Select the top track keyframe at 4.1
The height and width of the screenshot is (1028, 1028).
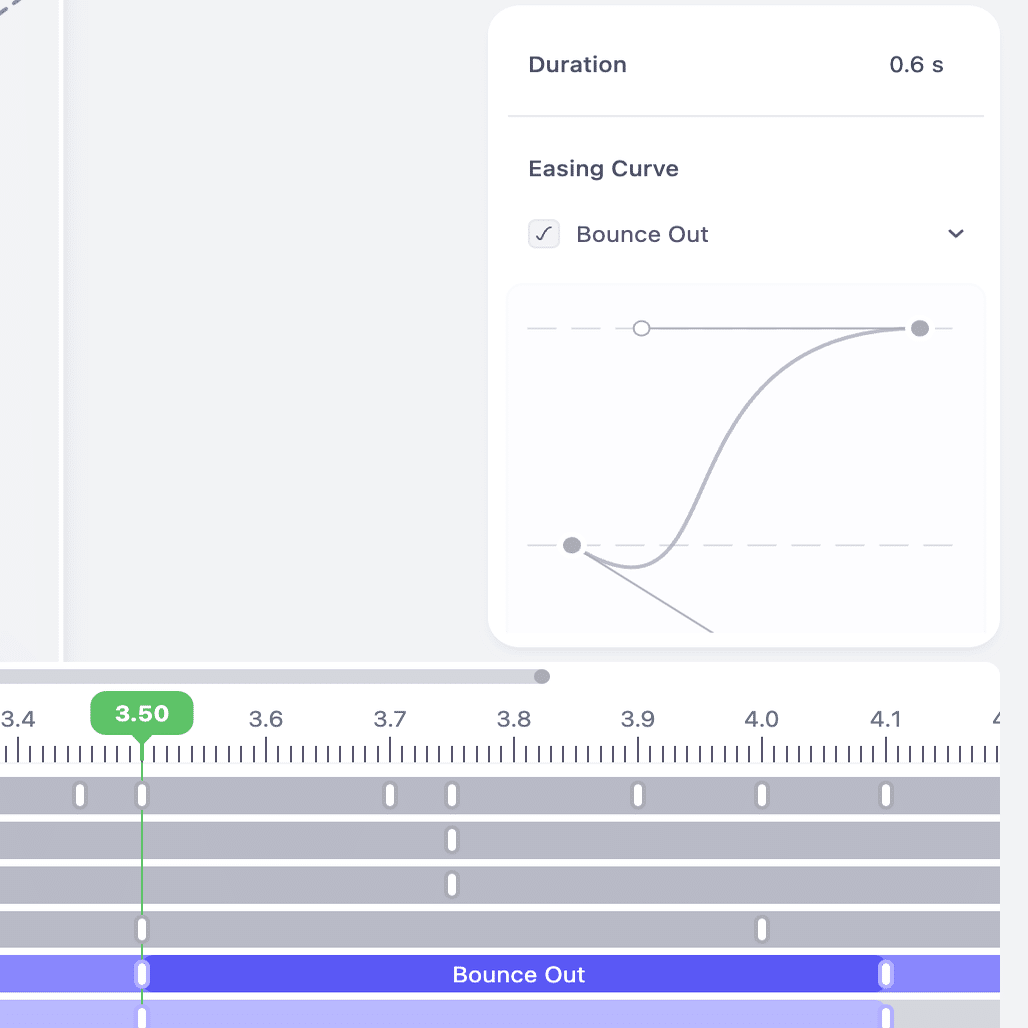pos(886,796)
